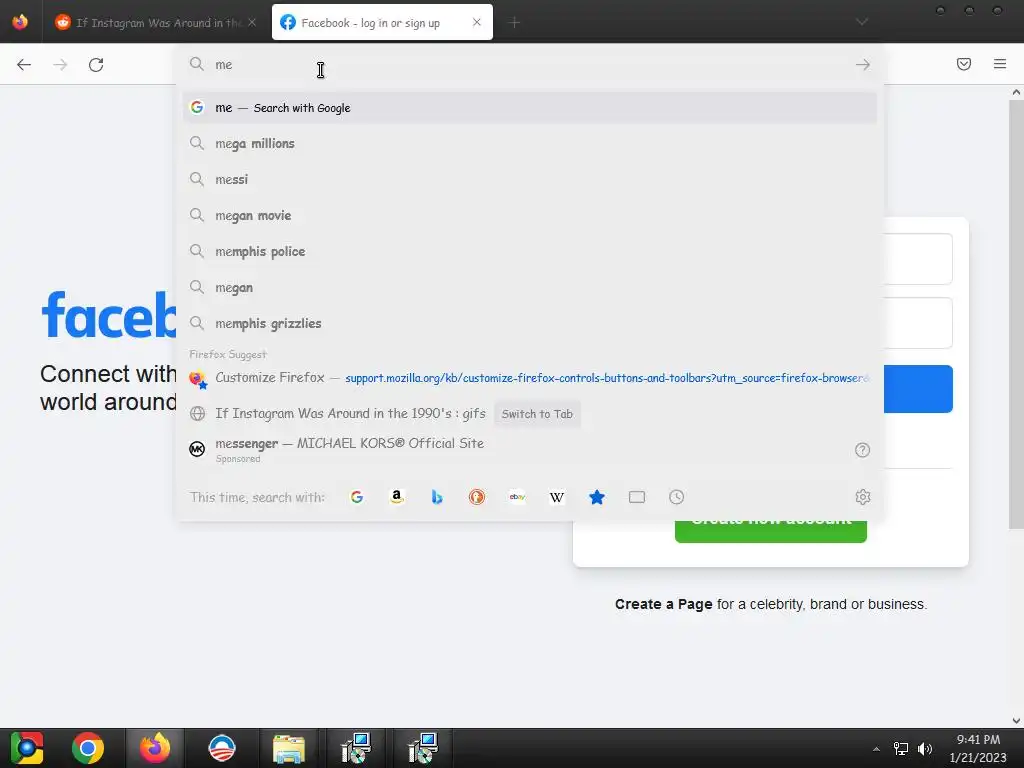Search this time with Amazon
Image resolution: width=1024 pixels, height=768 pixels.
tap(396, 497)
